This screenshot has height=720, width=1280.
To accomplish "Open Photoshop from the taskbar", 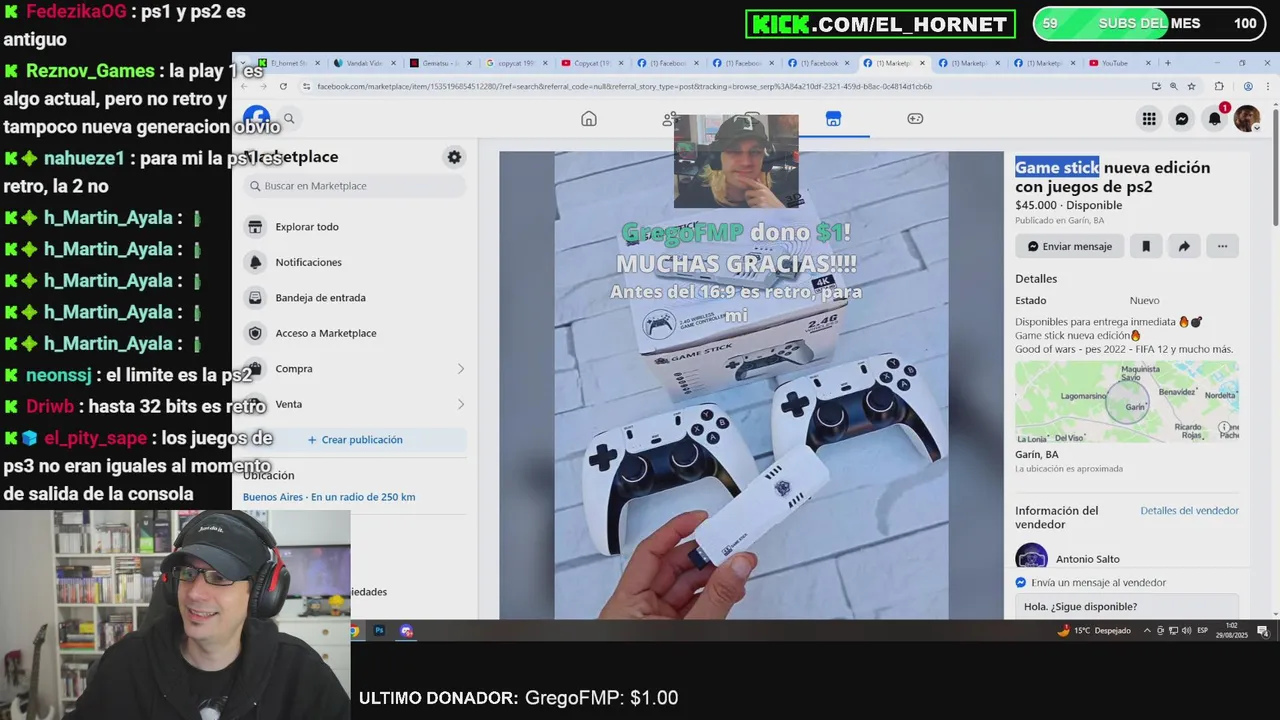I will (x=380, y=631).
